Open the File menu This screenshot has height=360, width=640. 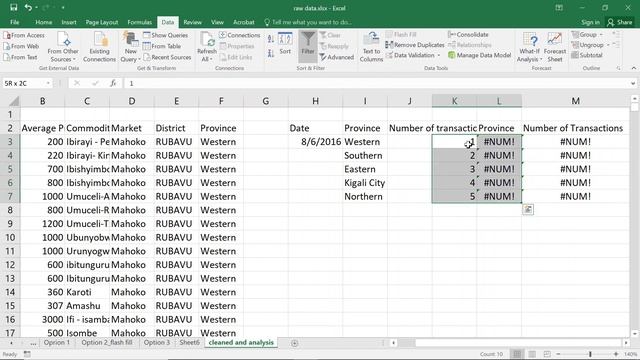[x=15, y=22]
